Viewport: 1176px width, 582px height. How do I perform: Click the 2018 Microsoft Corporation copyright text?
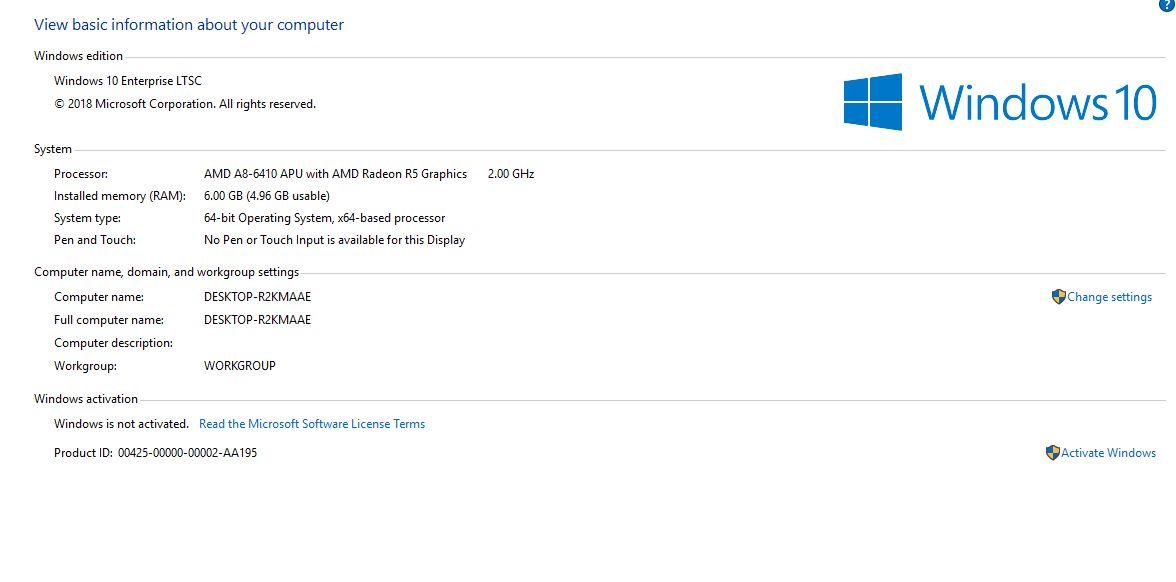coord(185,104)
